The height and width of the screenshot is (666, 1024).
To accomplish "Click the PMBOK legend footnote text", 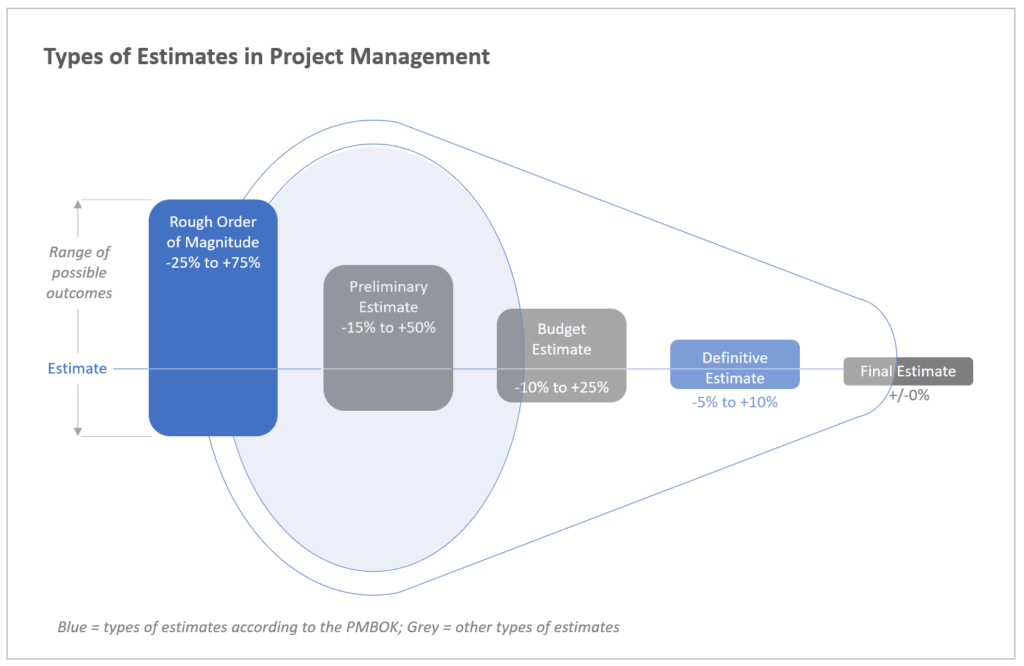I will (x=338, y=627).
